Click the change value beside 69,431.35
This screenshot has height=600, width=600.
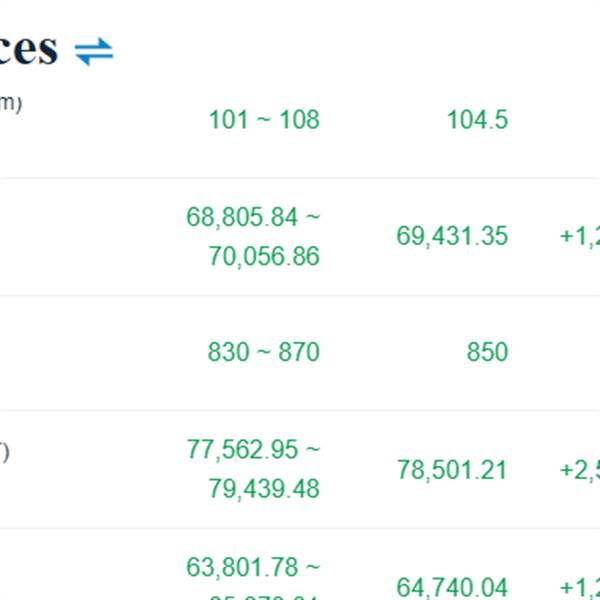(579, 236)
